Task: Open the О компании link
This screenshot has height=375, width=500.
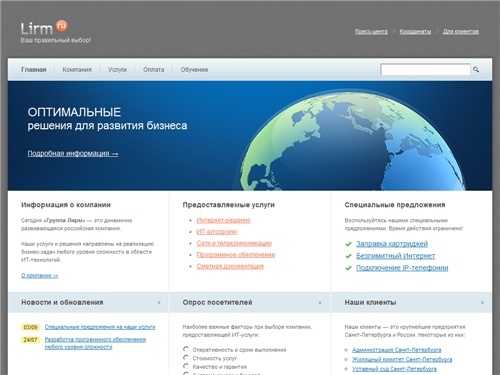Action: [39, 275]
